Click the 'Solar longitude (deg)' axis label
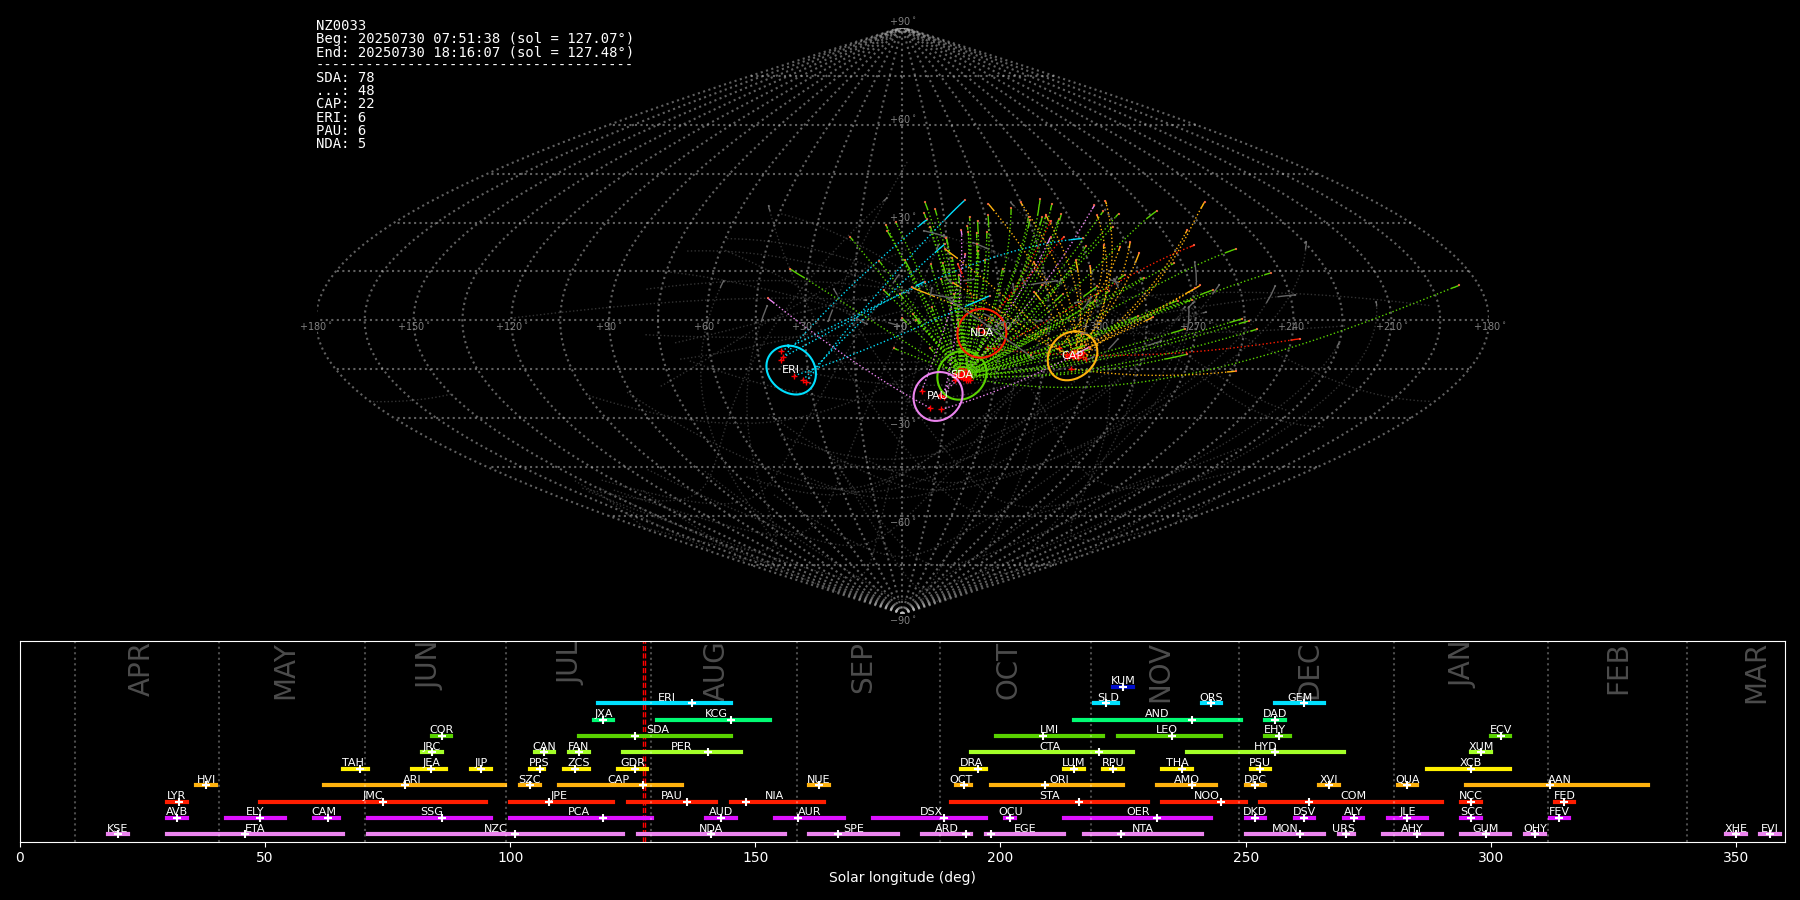 (x=902, y=877)
